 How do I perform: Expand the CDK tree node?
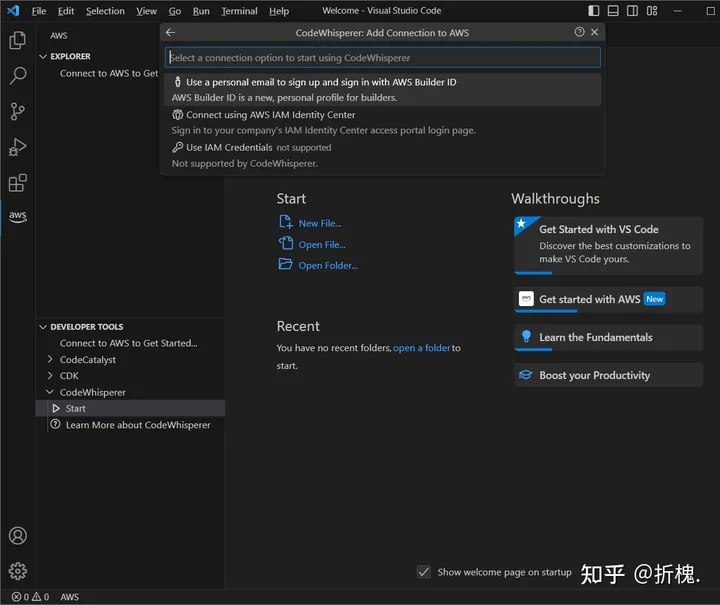tap(51, 376)
